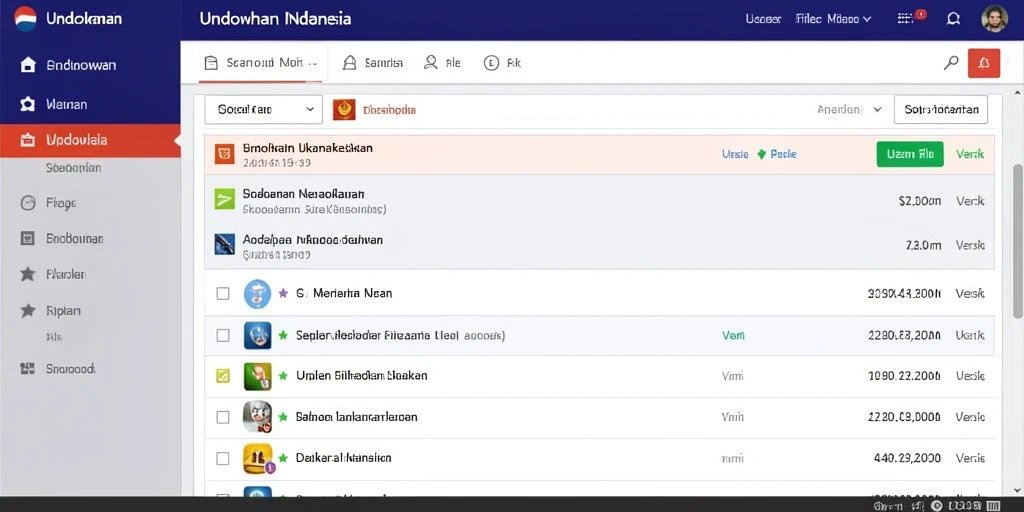This screenshot has width=1024, height=512.
Task: Tick checkbox for Dalkanal Marsiien row
Action: pos(223,458)
